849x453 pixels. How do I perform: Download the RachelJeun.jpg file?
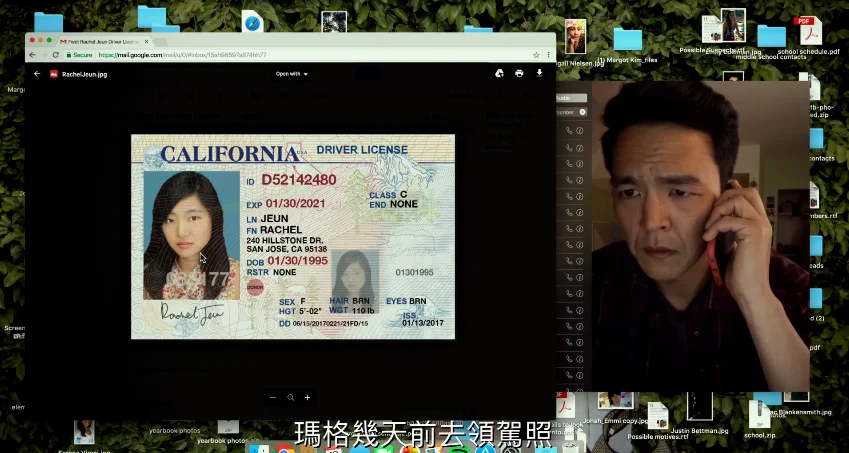click(540, 73)
